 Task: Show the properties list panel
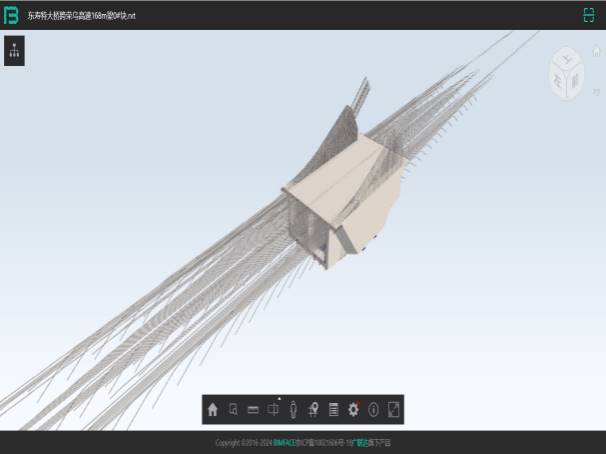[x=333, y=409]
